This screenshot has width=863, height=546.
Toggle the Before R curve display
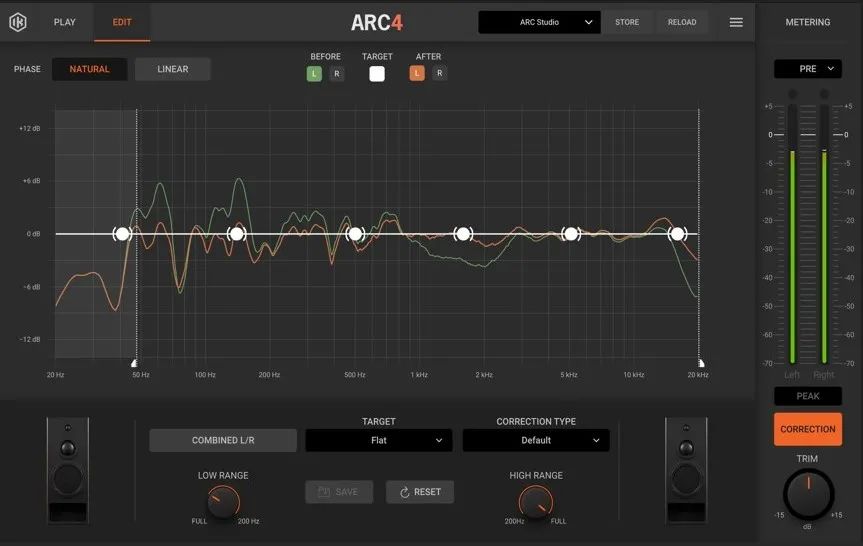337,74
